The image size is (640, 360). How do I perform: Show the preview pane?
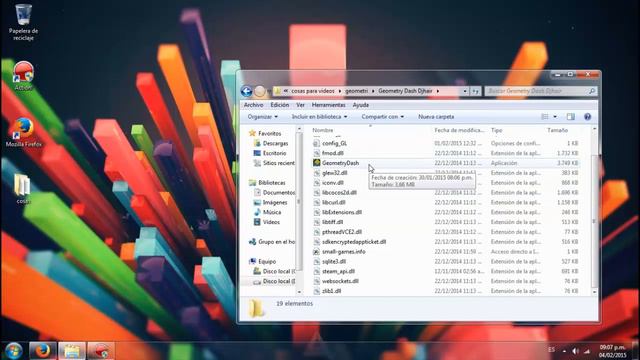coord(570,117)
